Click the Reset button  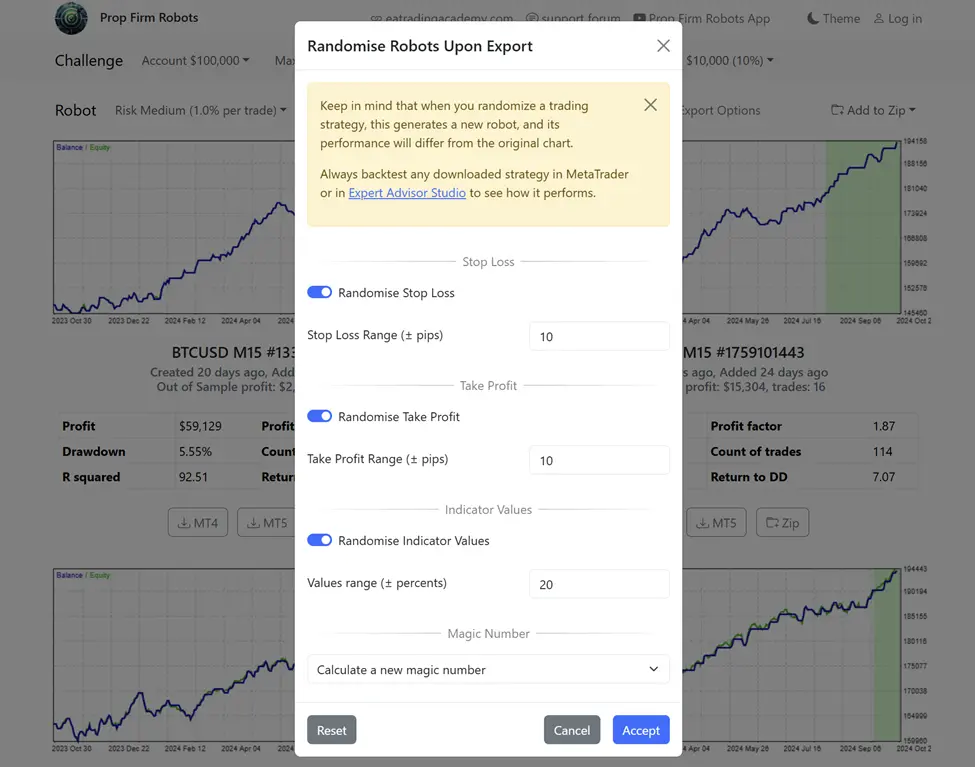tap(331, 730)
